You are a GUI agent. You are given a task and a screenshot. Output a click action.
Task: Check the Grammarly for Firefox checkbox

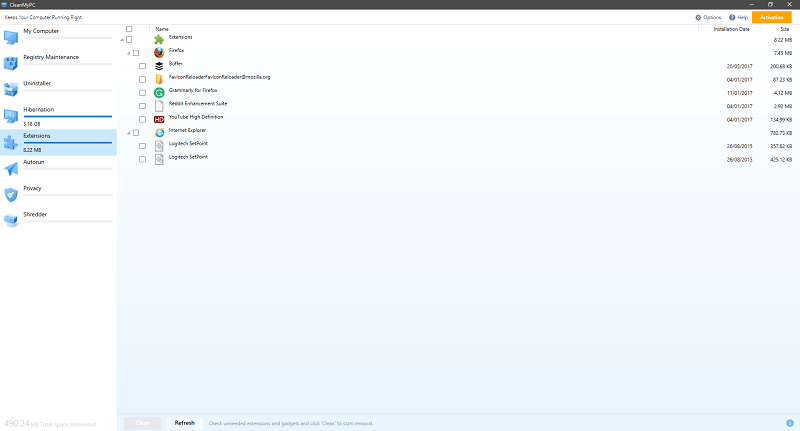tap(142, 93)
